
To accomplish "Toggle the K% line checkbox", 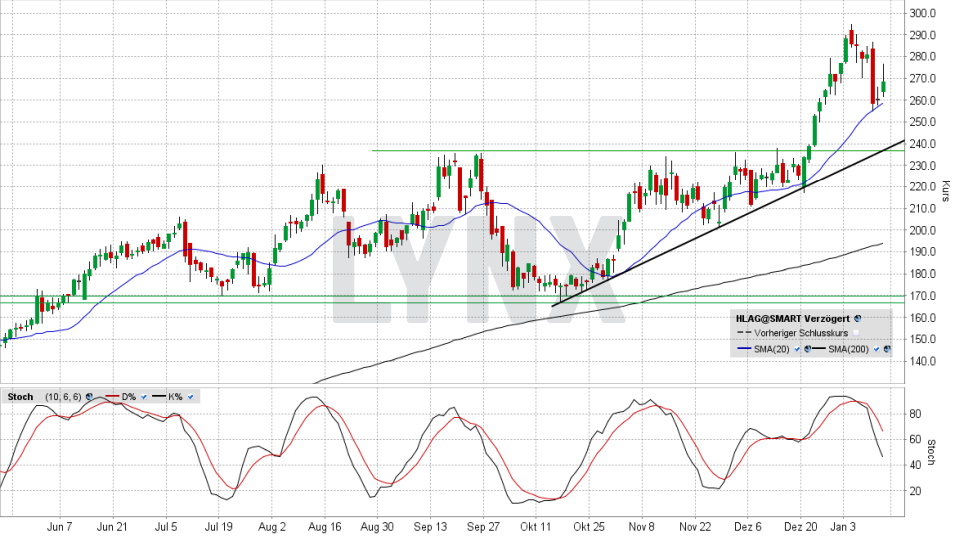I will (x=189, y=397).
